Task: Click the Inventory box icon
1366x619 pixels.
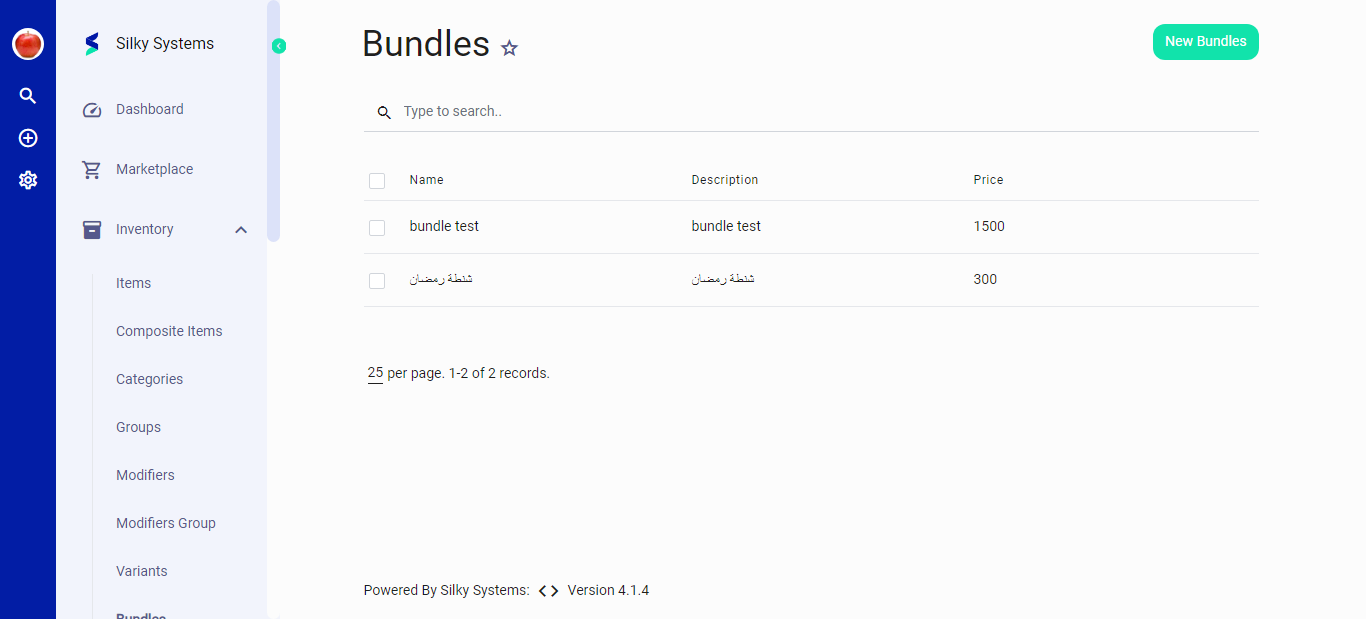Action: pyautogui.click(x=91, y=229)
